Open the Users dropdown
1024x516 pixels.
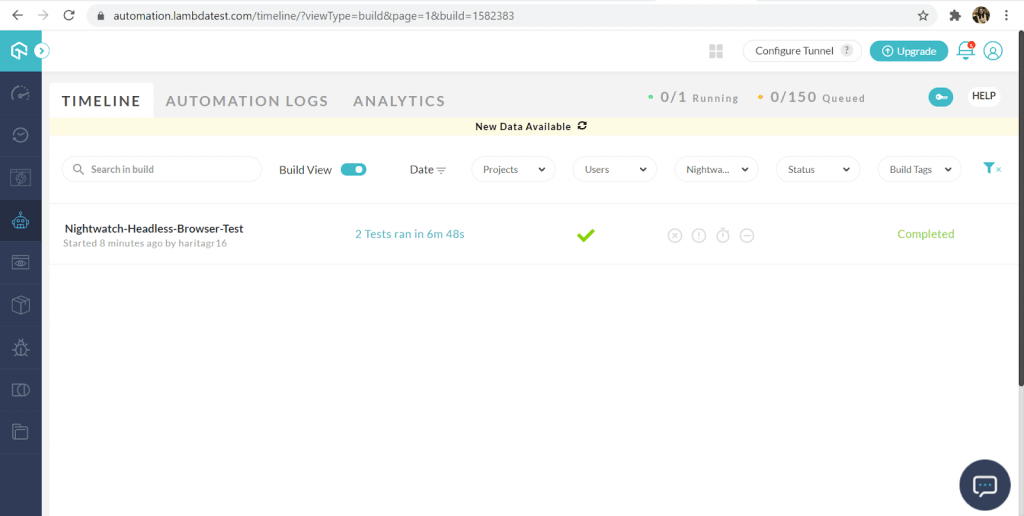pos(615,169)
